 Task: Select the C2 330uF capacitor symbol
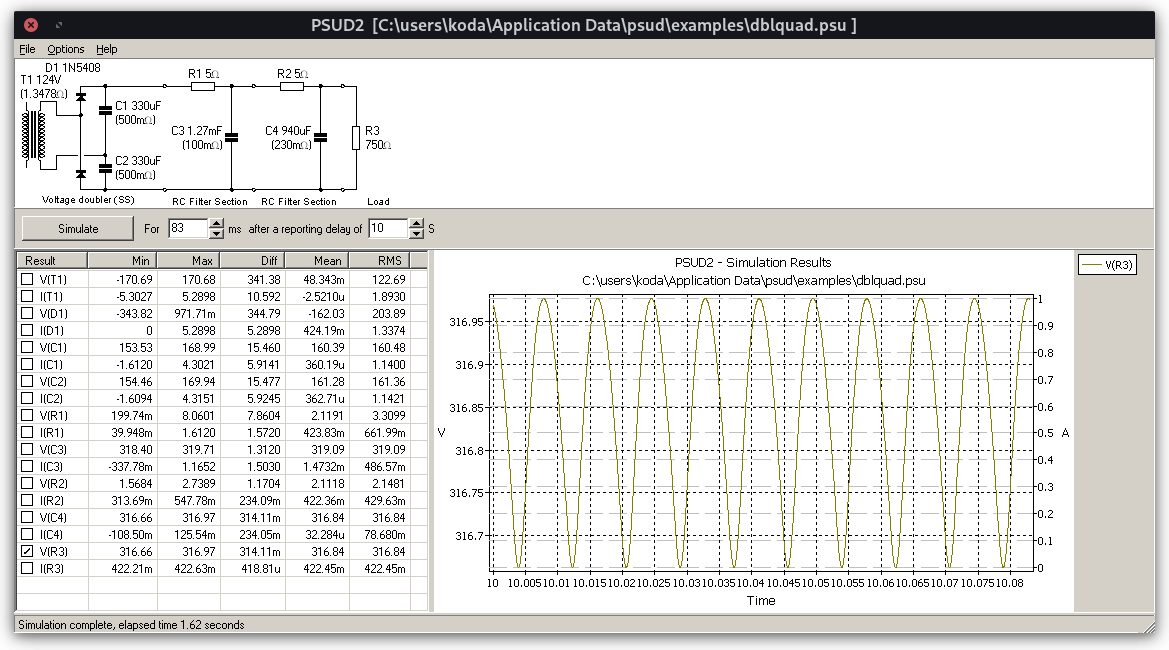coord(105,167)
